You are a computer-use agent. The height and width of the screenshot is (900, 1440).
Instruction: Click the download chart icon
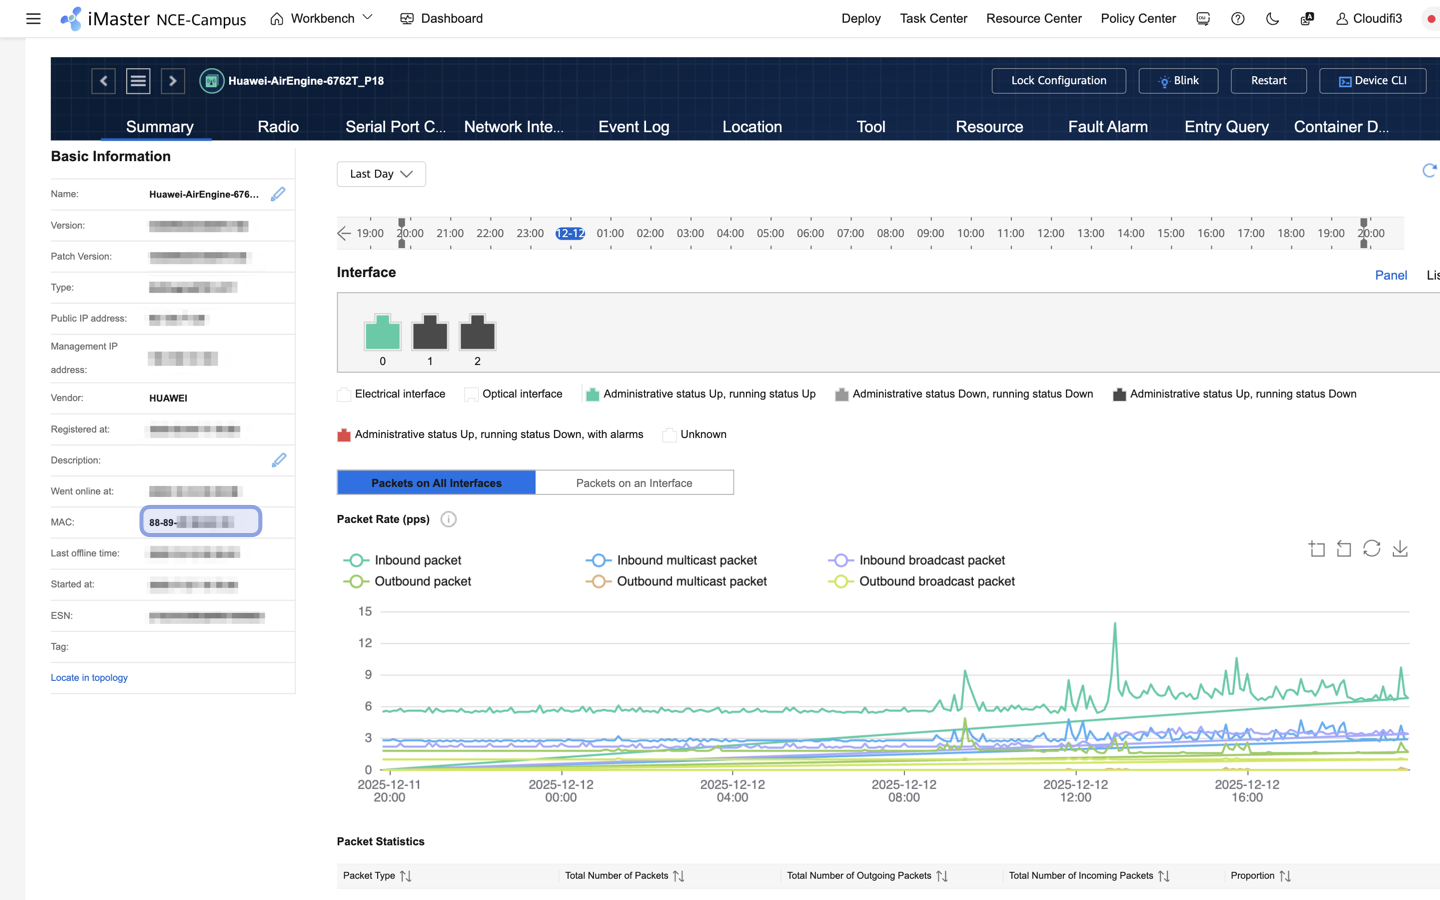[1400, 549]
